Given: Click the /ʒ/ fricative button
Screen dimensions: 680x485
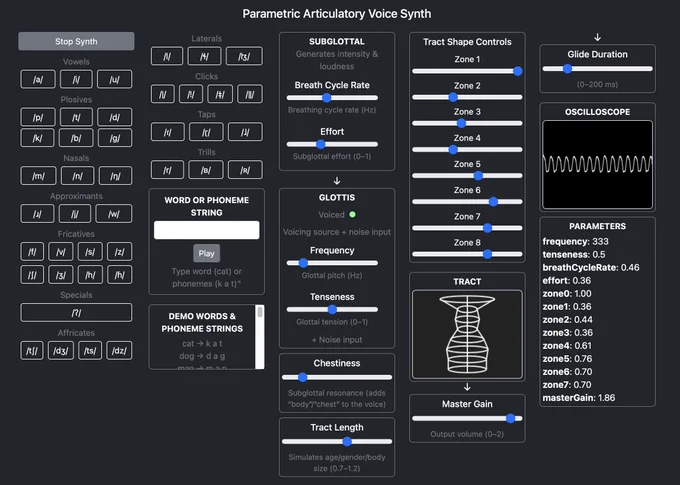Looking at the screenshot, I should pos(61,275).
